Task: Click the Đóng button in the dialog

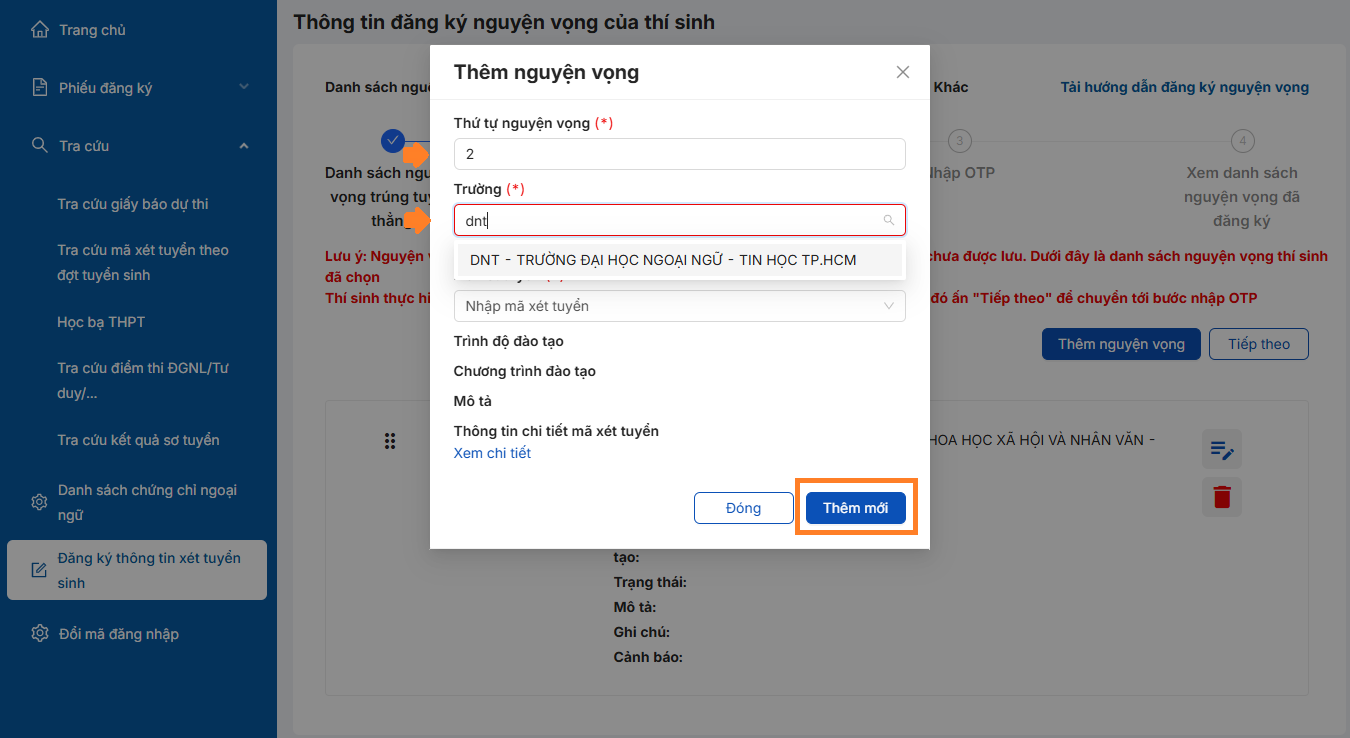Action: [743, 508]
